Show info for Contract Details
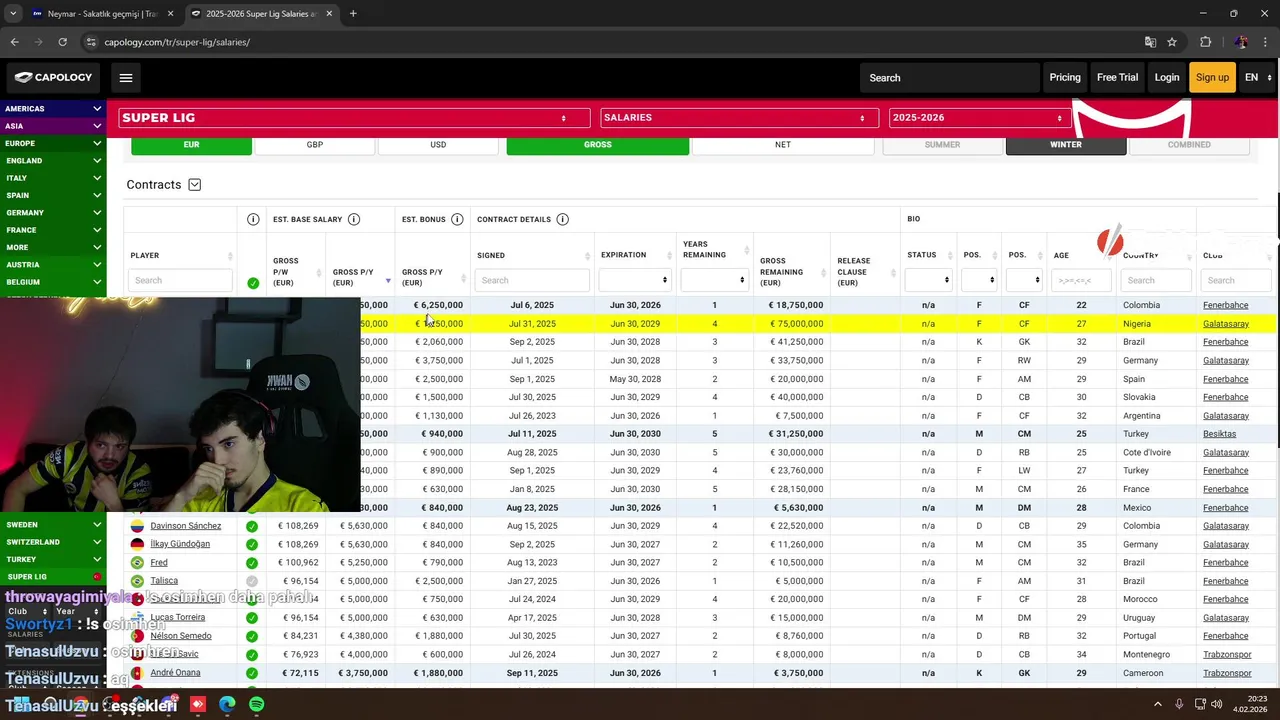This screenshot has width=1280, height=720. 562,219
